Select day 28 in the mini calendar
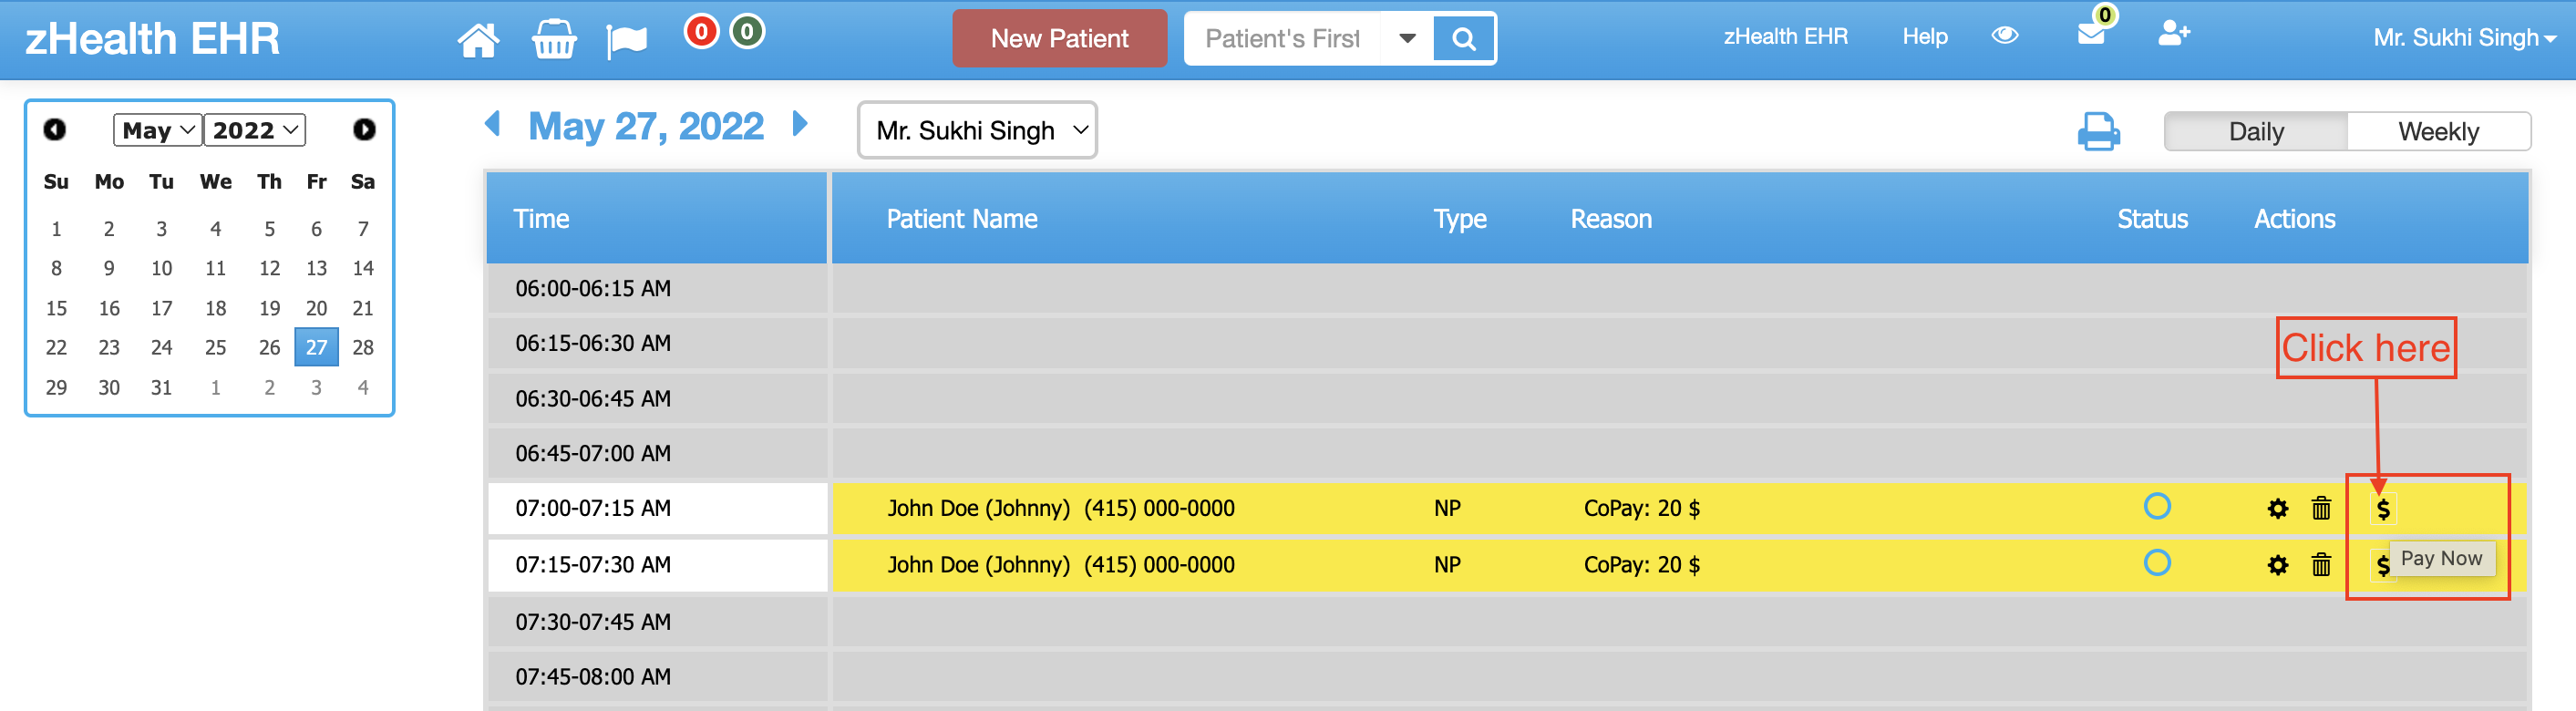 point(363,348)
